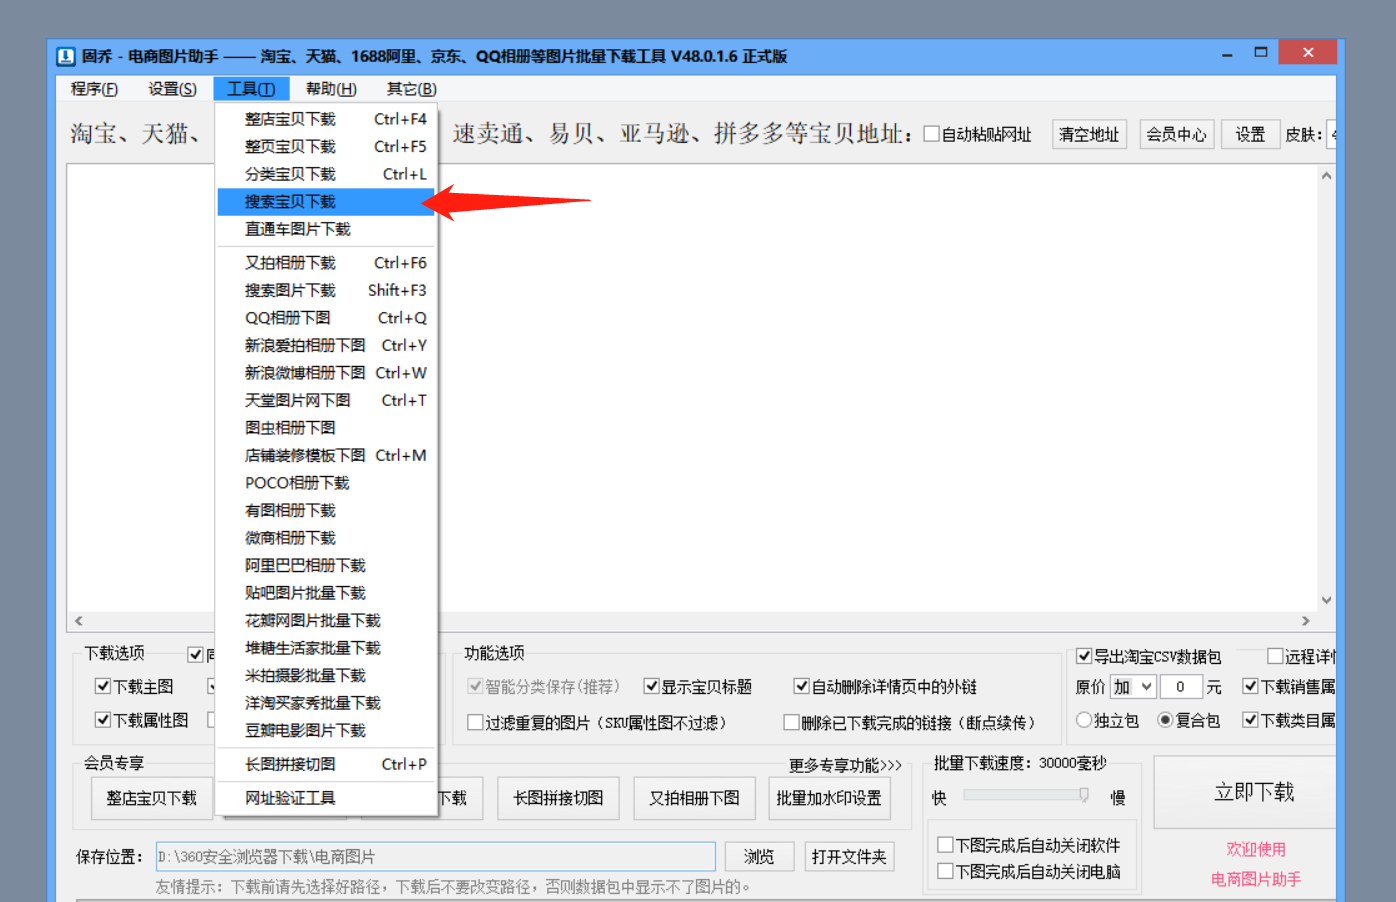Select QQ相册下图 menu entry
The image size is (1396, 902).
coord(290,317)
